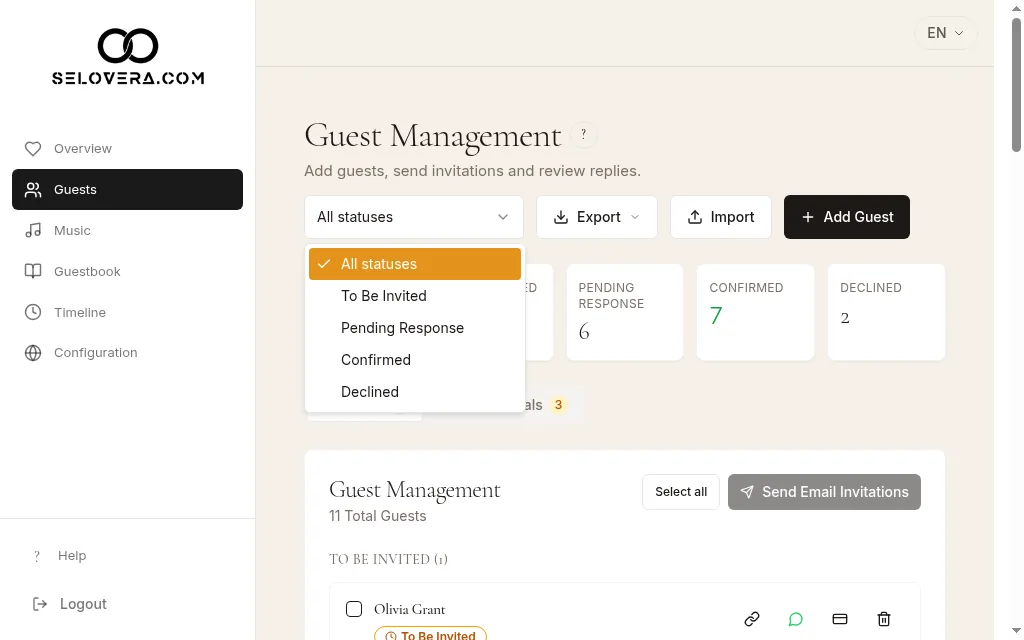Choose To Be Invited in the dropdown
This screenshot has width=1024, height=640.
415,296
